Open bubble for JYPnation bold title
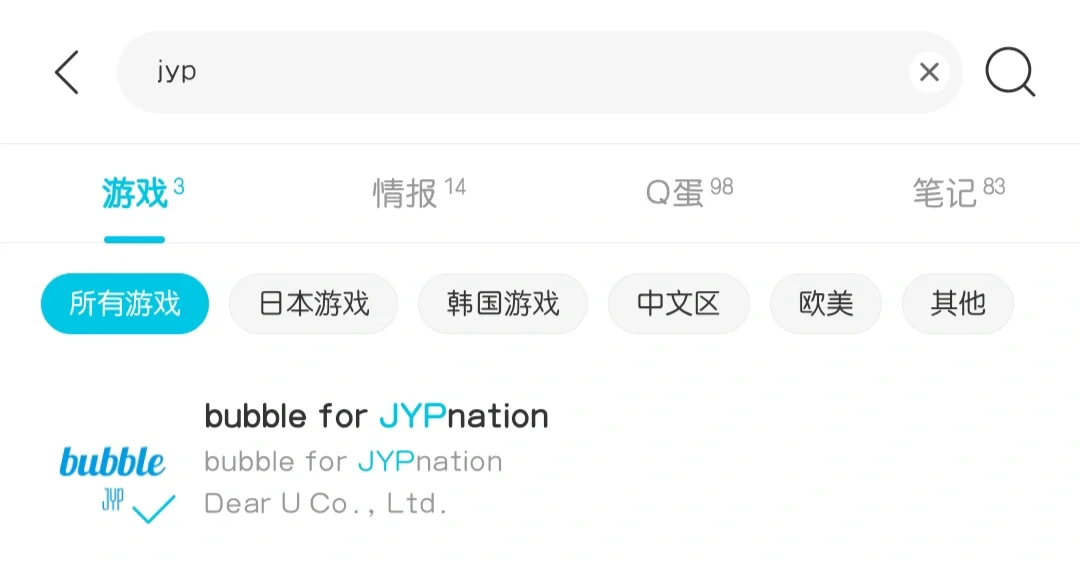 click(x=376, y=416)
